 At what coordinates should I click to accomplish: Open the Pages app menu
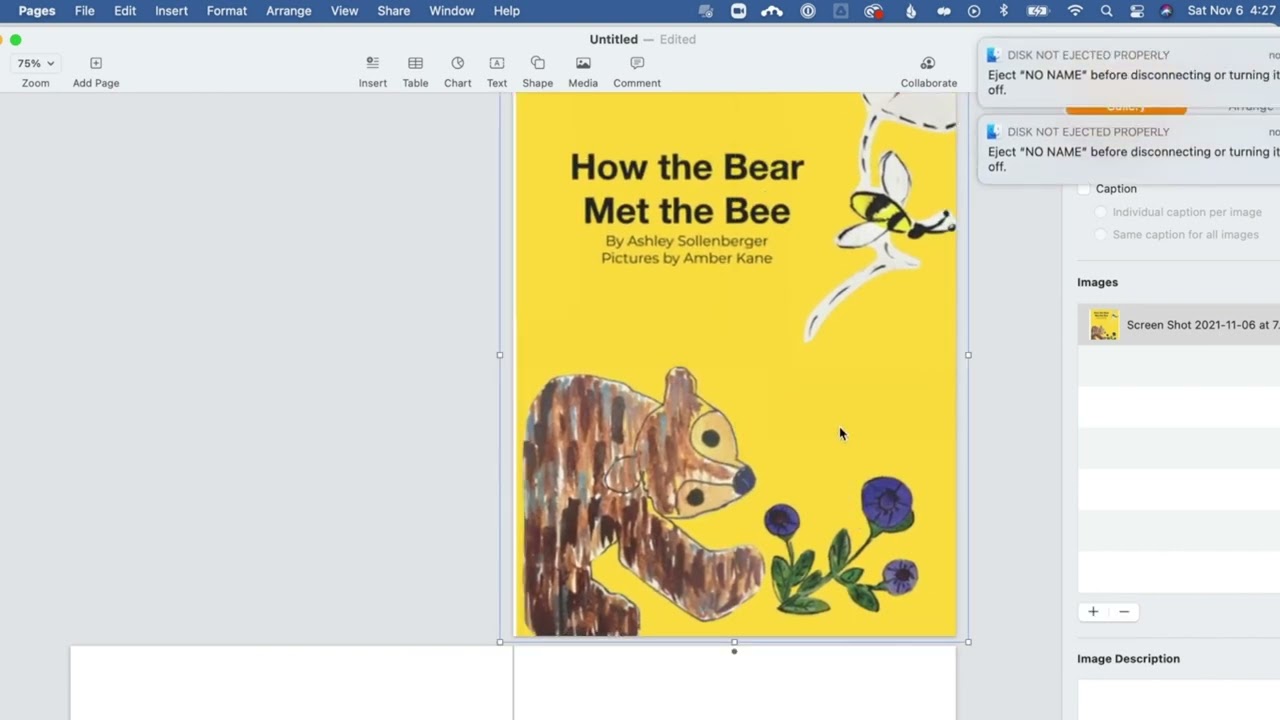click(37, 11)
